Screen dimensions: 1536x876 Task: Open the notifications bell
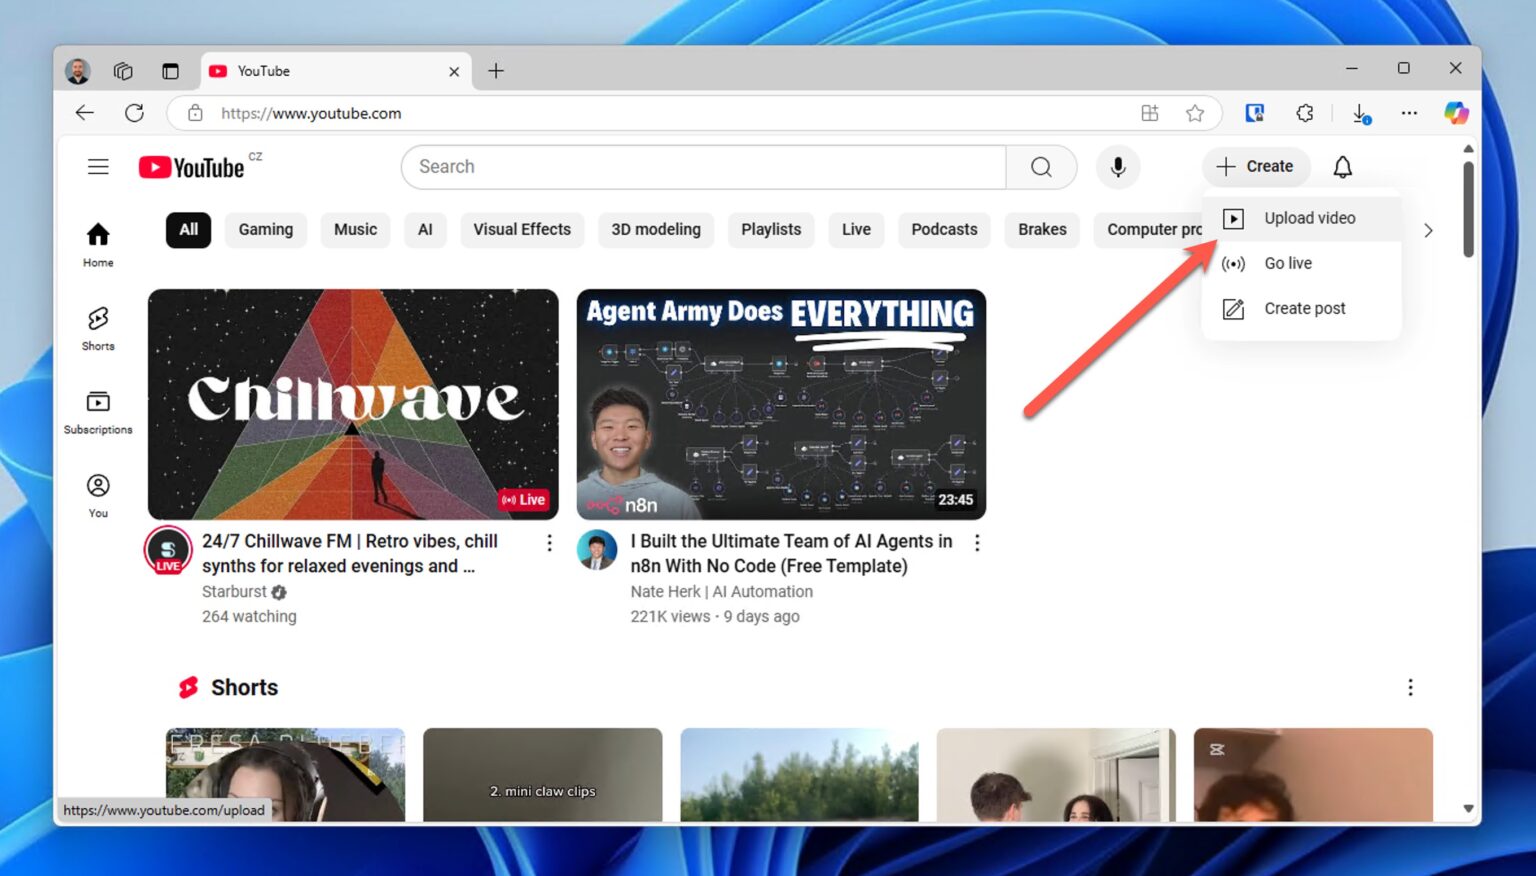pos(1342,167)
